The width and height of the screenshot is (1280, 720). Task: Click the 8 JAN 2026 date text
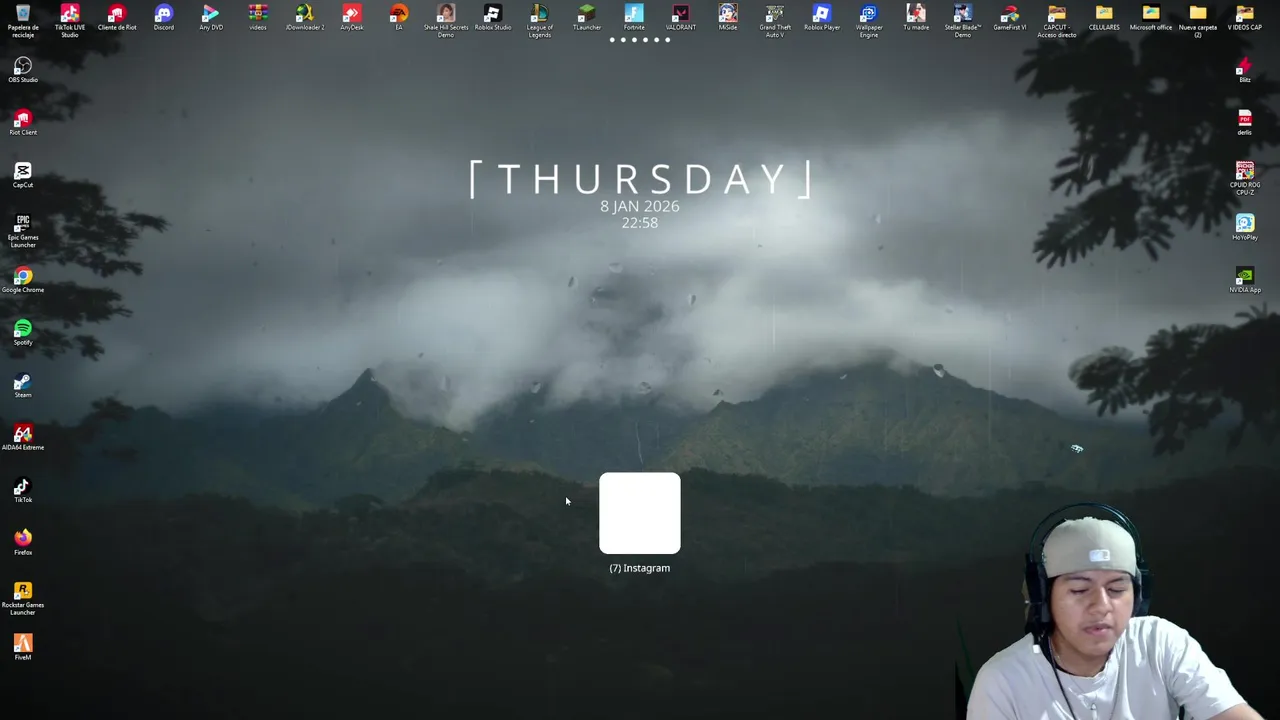coord(640,206)
